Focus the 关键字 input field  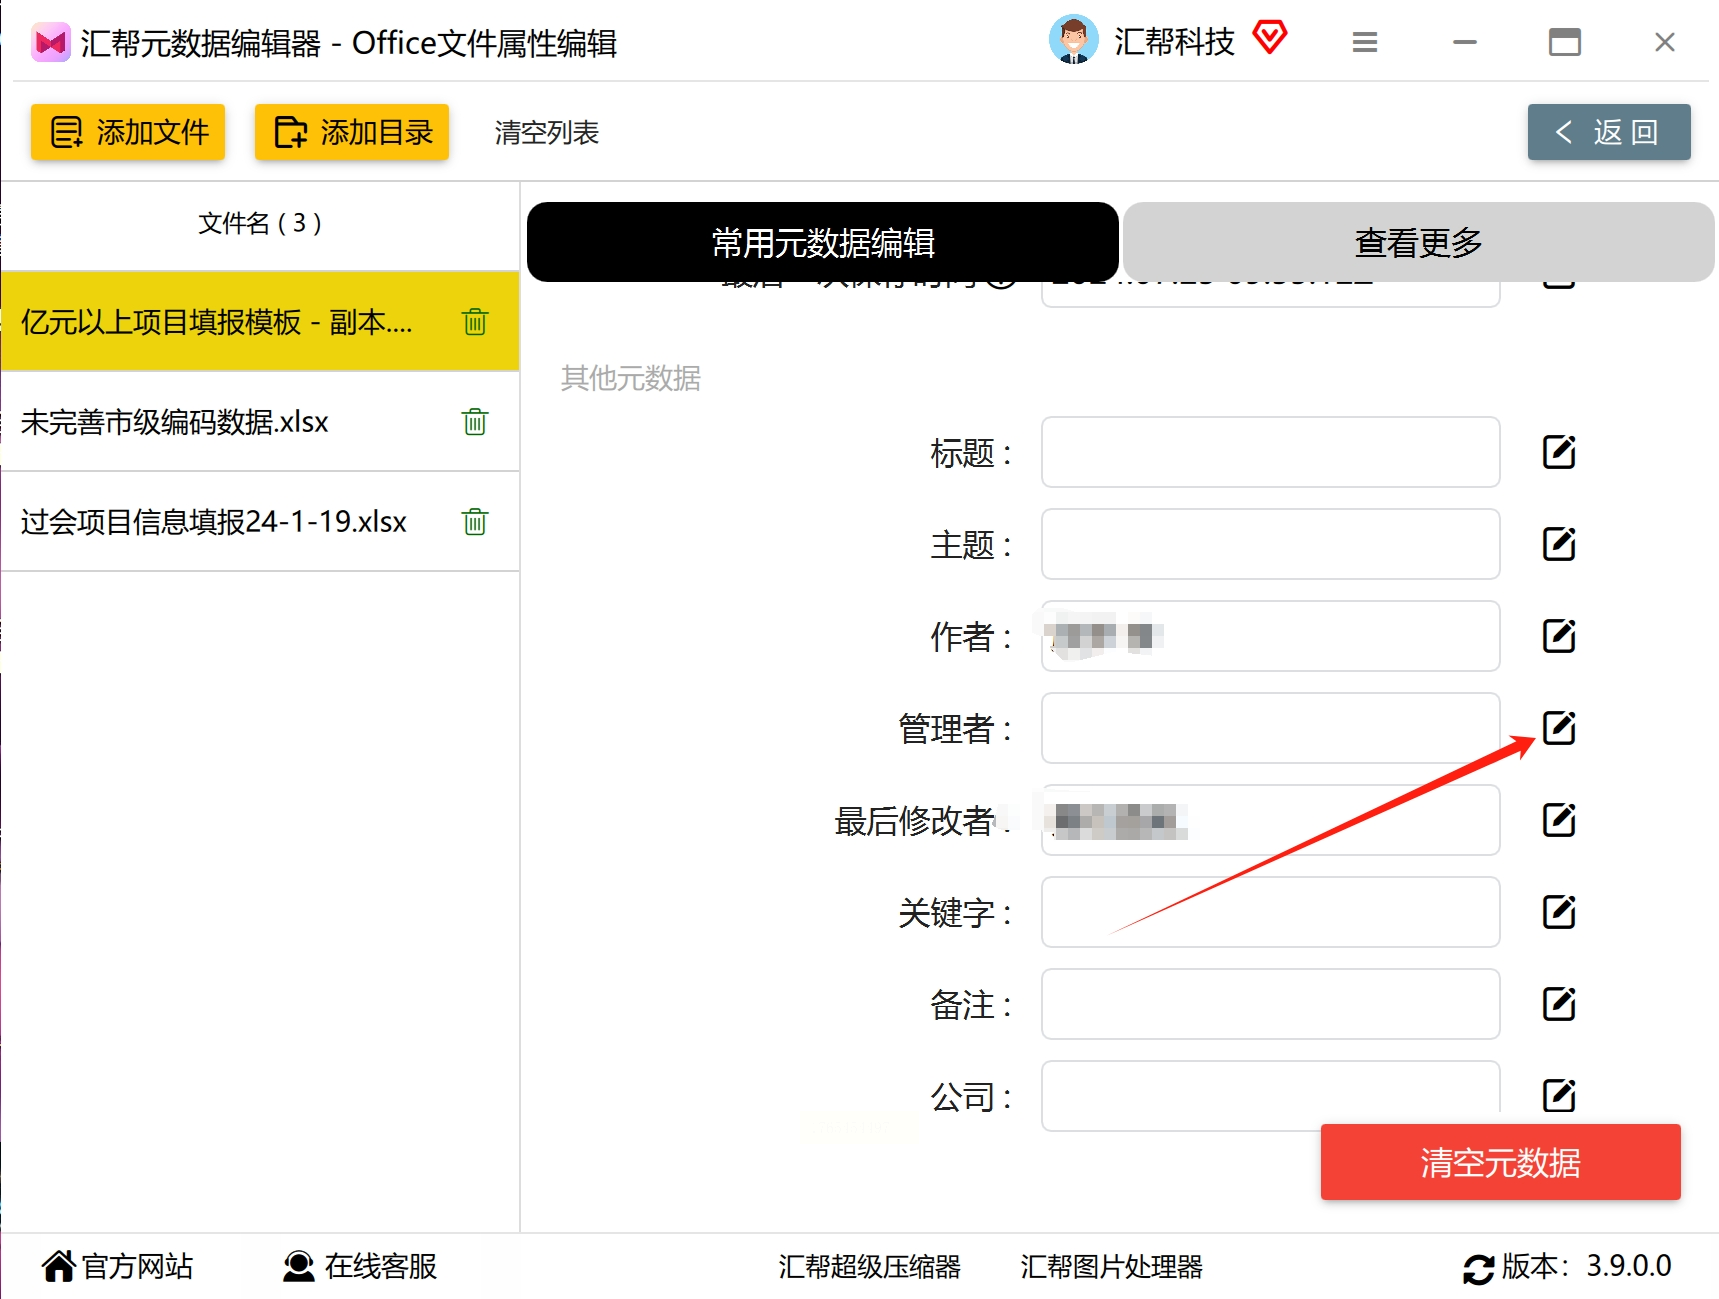pos(1270,912)
